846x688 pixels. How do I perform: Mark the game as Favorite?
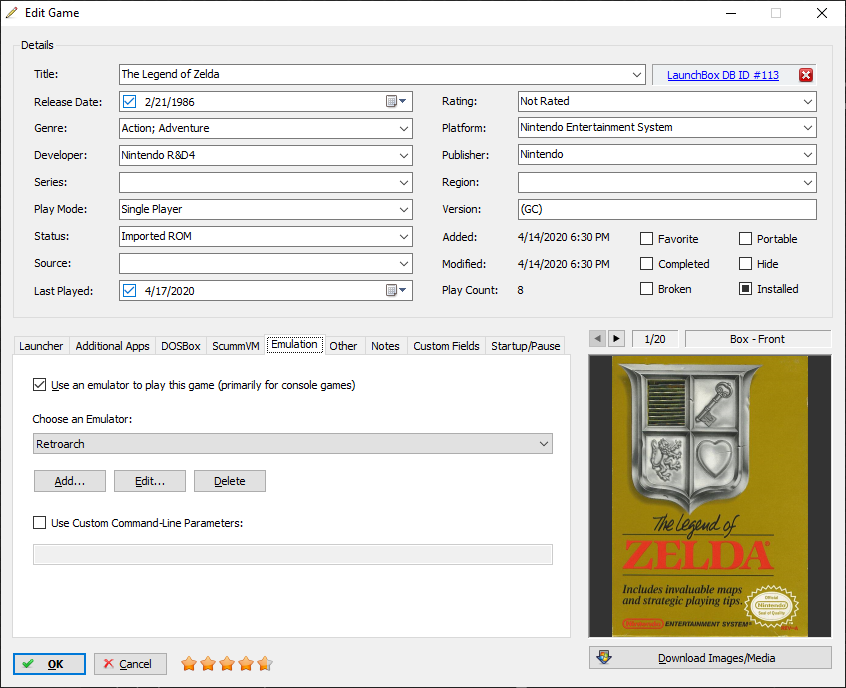click(646, 239)
